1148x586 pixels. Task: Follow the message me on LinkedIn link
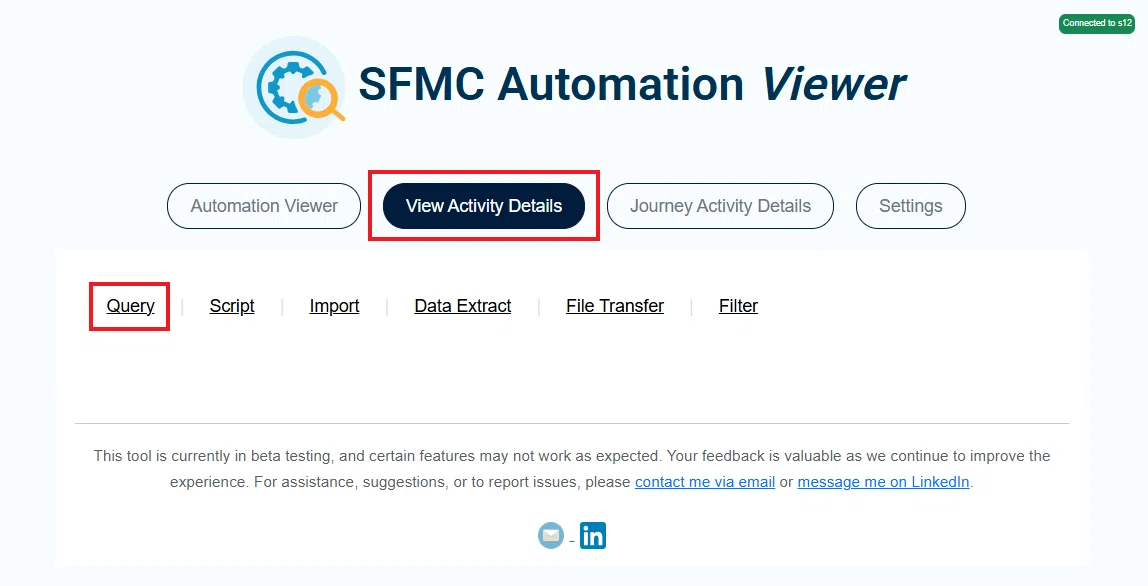click(884, 482)
